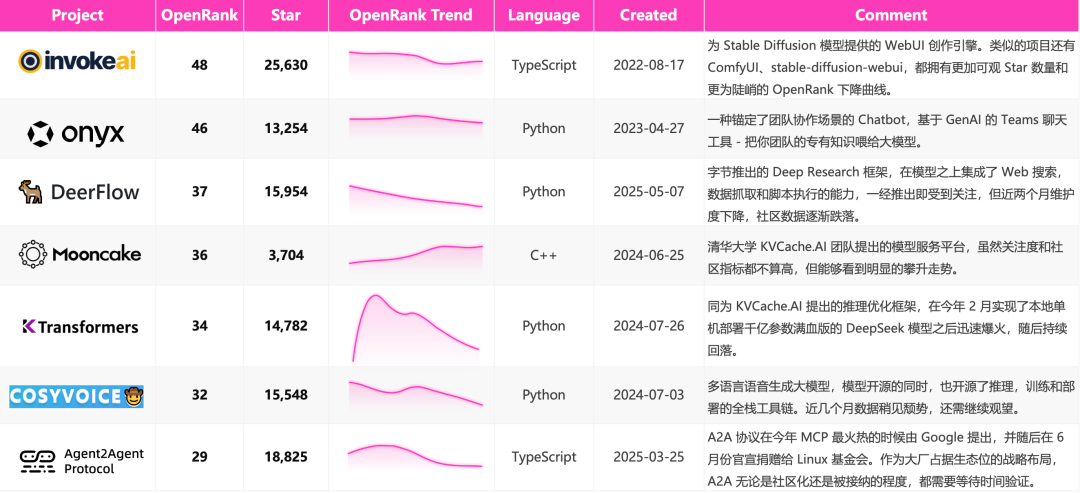Click the star count 15,548
Image resolution: width=1080 pixels, height=493 pixels.
pos(286,395)
